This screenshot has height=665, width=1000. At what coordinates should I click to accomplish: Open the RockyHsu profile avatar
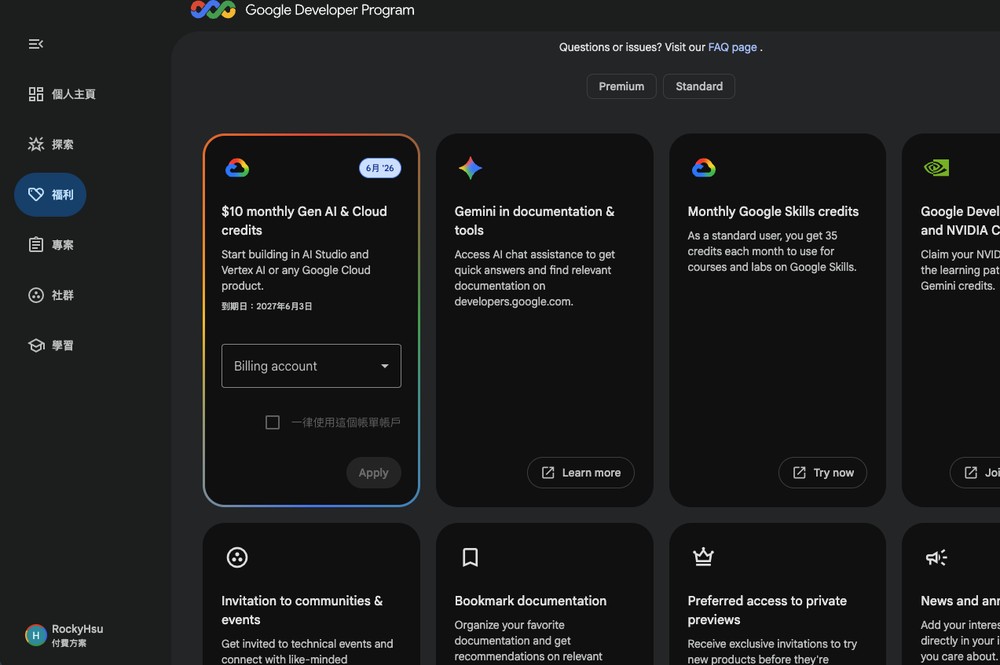pos(36,635)
